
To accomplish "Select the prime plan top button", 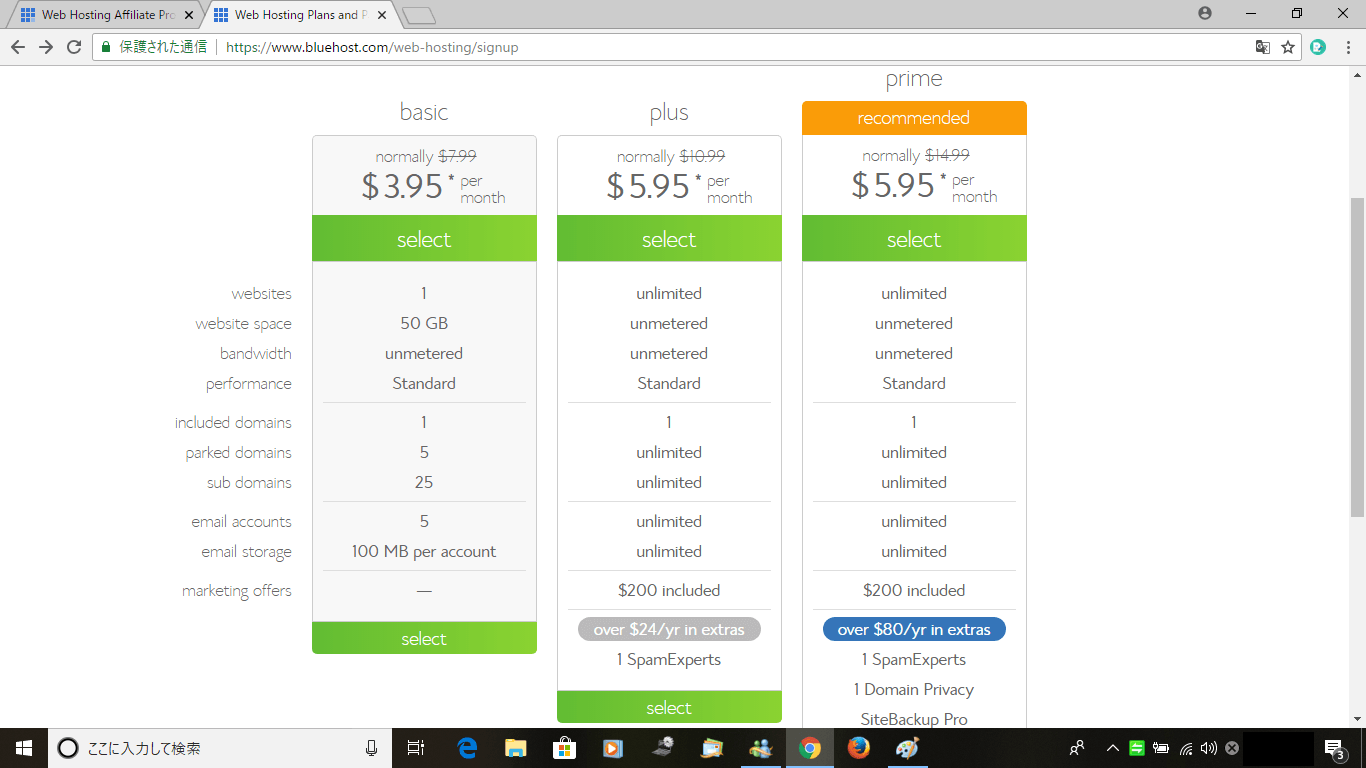I will click(914, 239).
